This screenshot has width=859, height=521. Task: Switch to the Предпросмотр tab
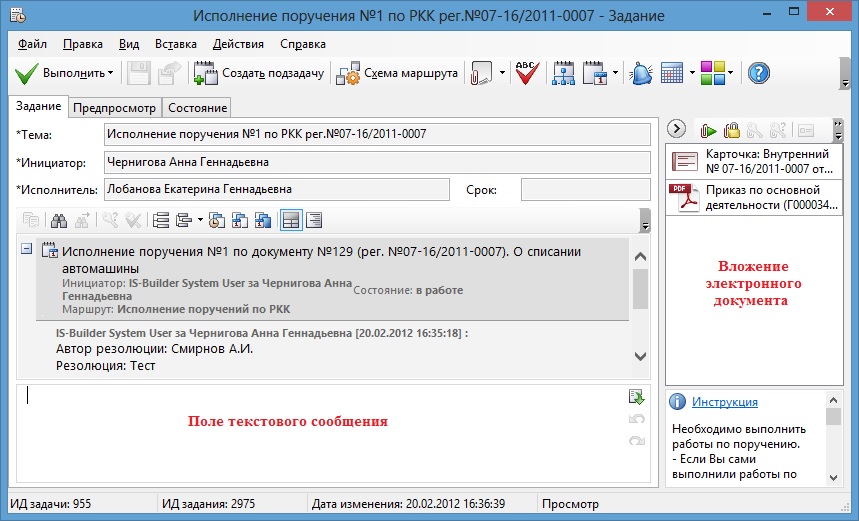(113, 107)
